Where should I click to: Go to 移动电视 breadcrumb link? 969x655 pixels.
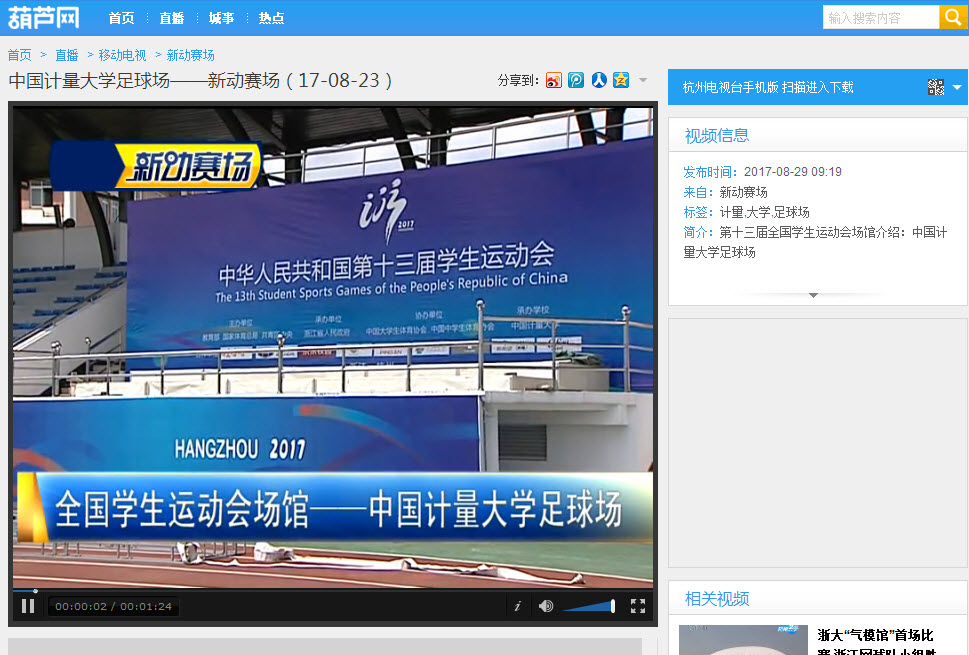122,55
